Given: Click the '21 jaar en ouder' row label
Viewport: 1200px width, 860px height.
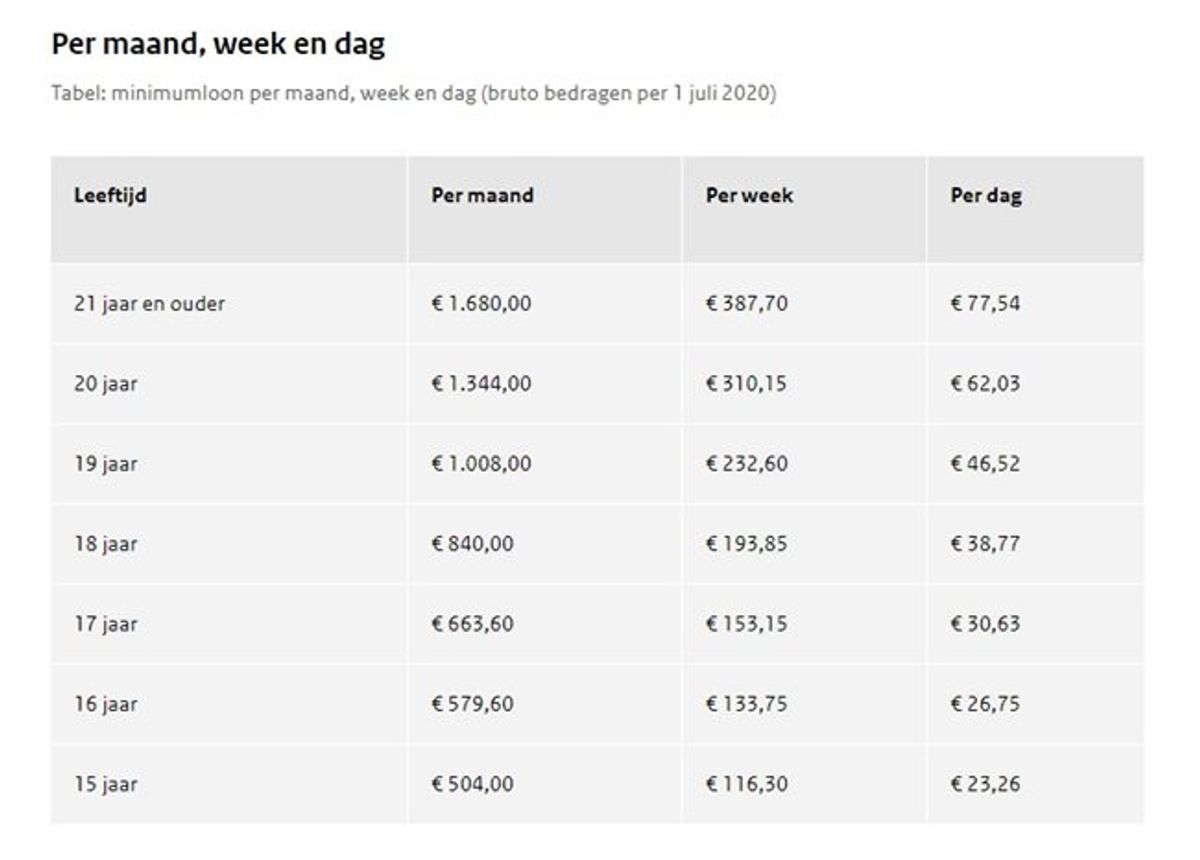Looking at the screenshot, I should tap(149, 303).
